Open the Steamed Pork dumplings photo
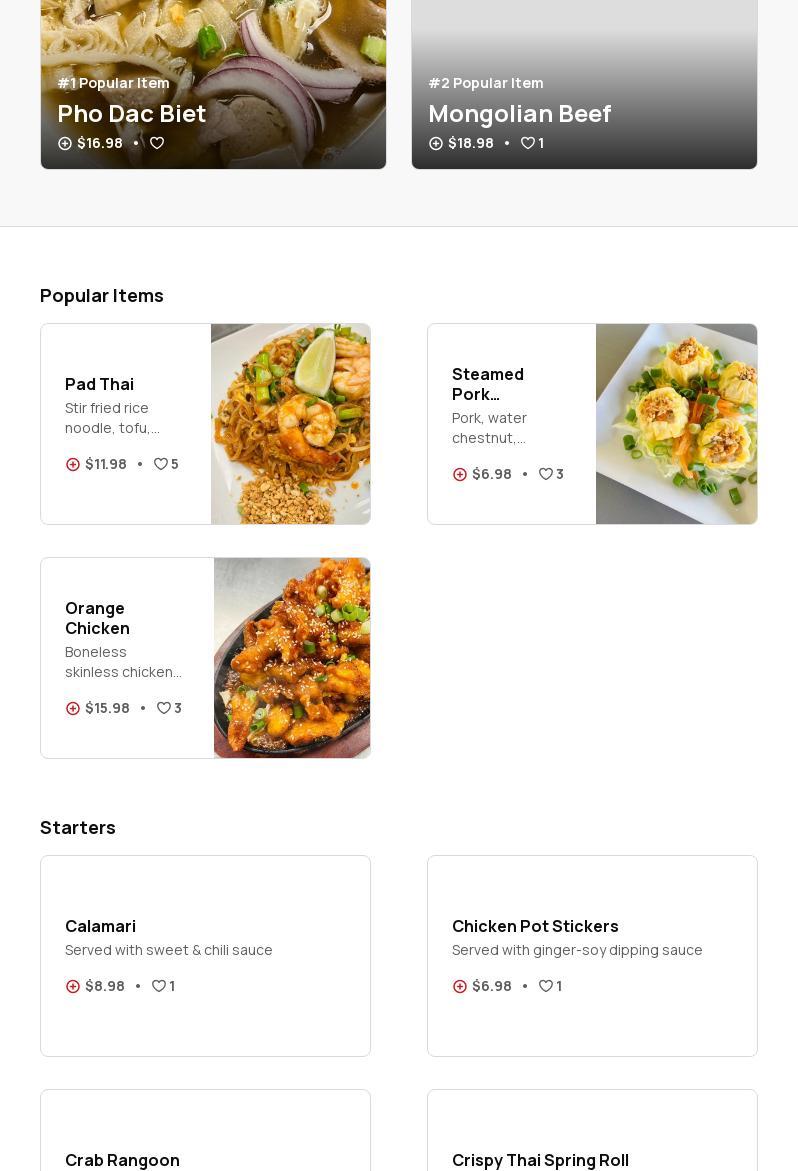The width and height of the screenshot is (798, 1171). pos(676,424)
